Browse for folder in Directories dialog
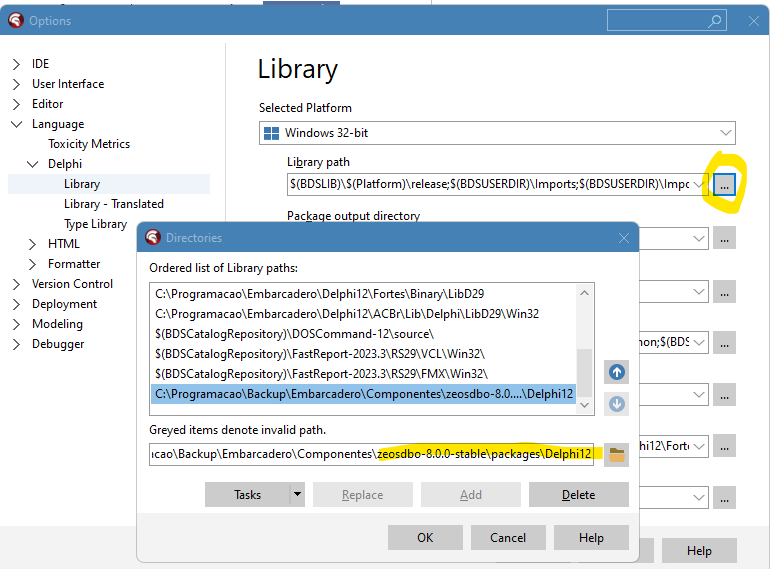 tap(617, 454)
